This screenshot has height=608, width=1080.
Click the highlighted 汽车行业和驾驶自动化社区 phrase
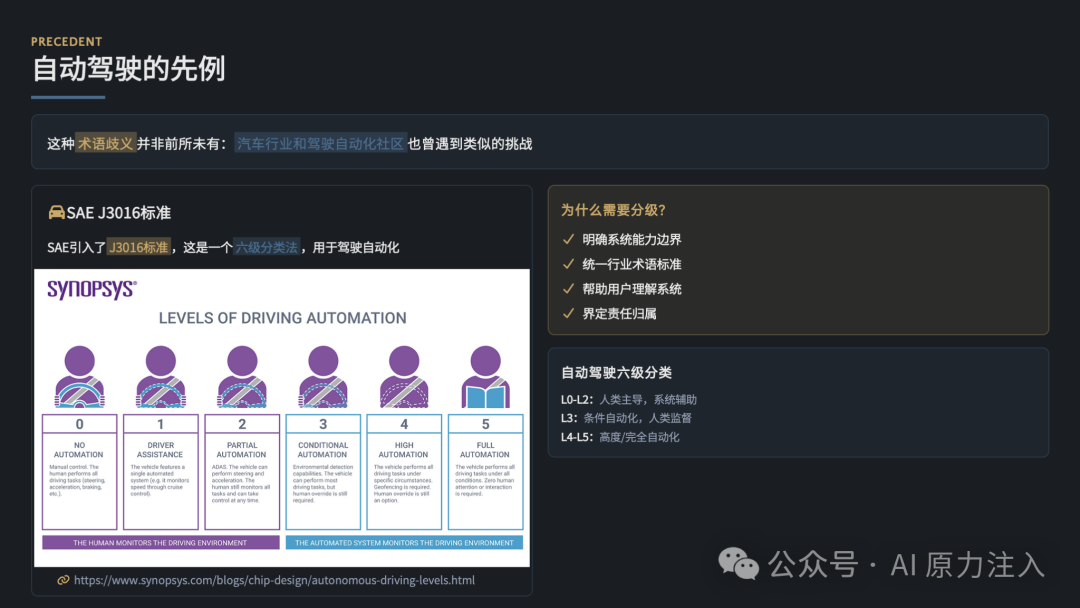320,143
